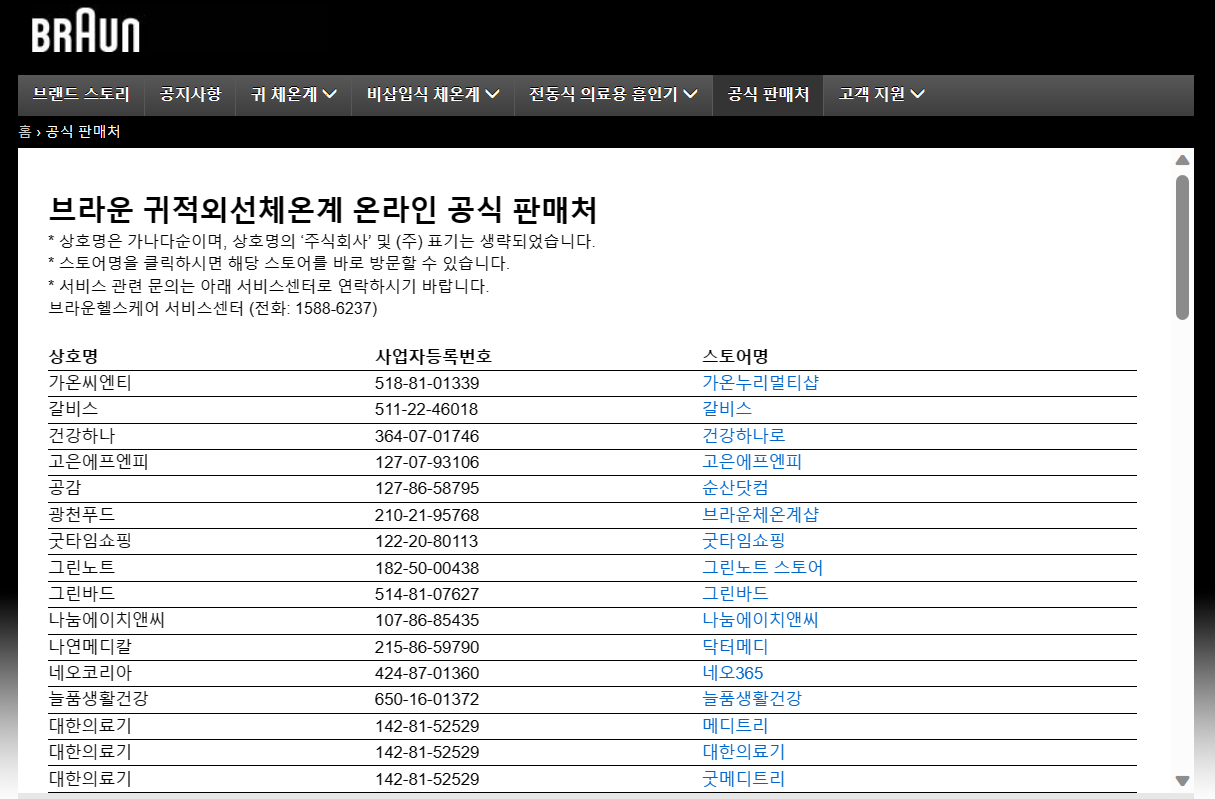Screen dimensions: 1215x799
Task: Click the 사업자등록번호 column header
Action: [x=433, y=357]
